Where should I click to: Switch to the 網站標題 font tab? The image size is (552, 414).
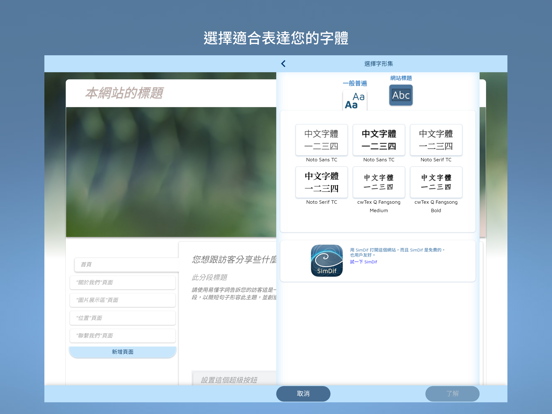coord(401,78)
